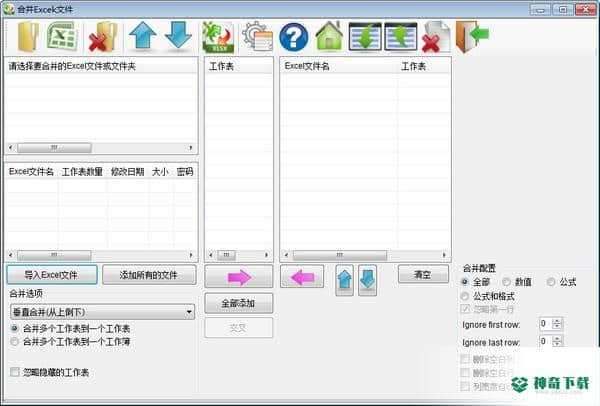Click the 清空 button
Viewport: 600px width, 406px height.
[x=423, y=274]
